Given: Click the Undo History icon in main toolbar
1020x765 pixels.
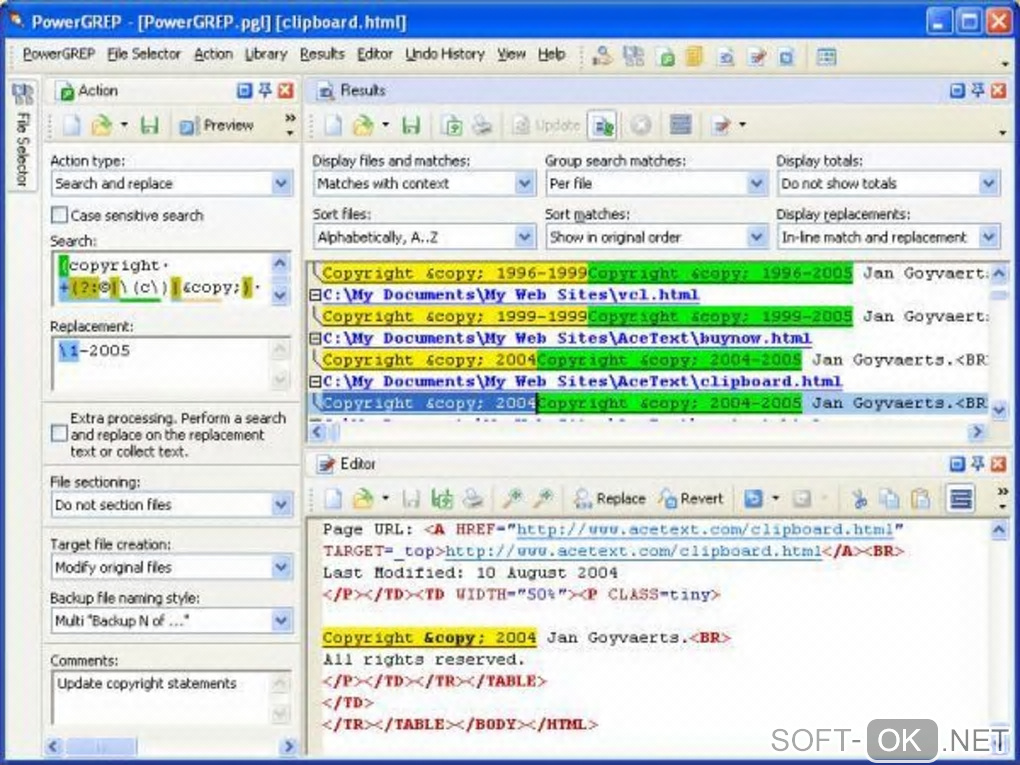Looking at the screenshot, I should [787, 57].
